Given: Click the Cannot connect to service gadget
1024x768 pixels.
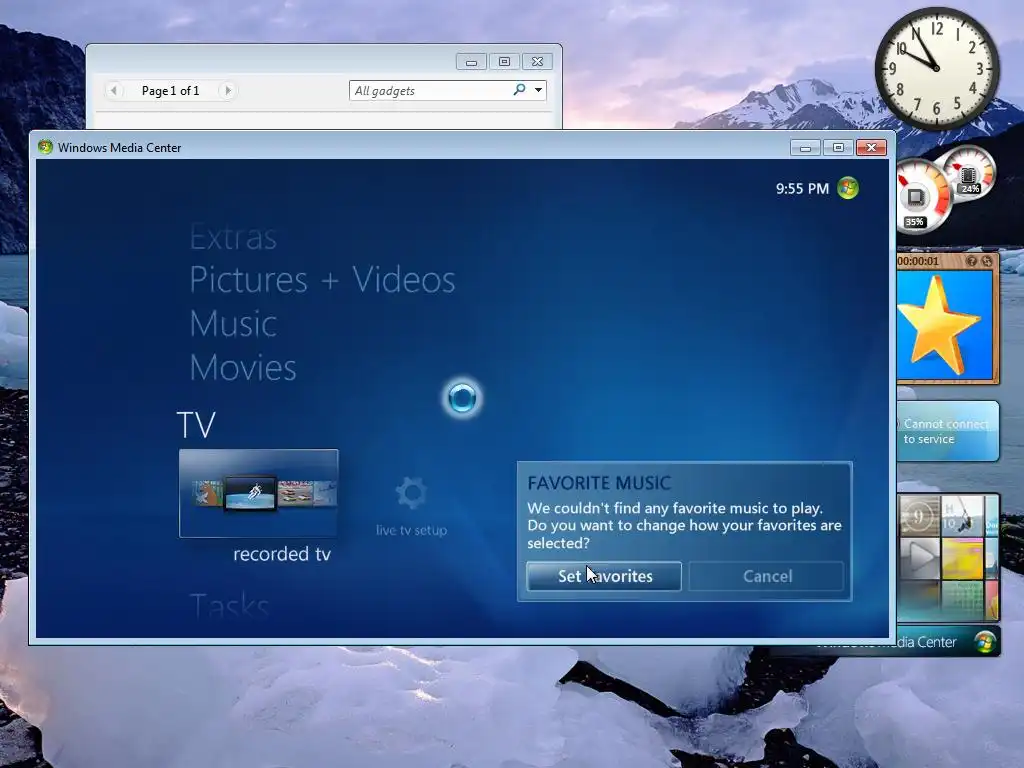Looking at the screenshot, I should click(947, 432).
